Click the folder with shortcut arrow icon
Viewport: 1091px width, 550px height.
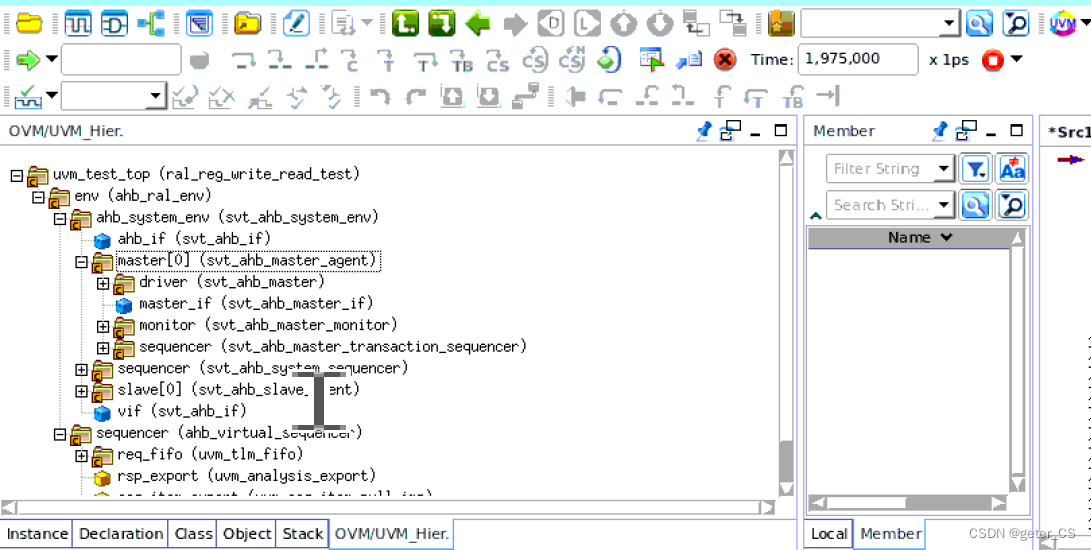click(247, 24)
